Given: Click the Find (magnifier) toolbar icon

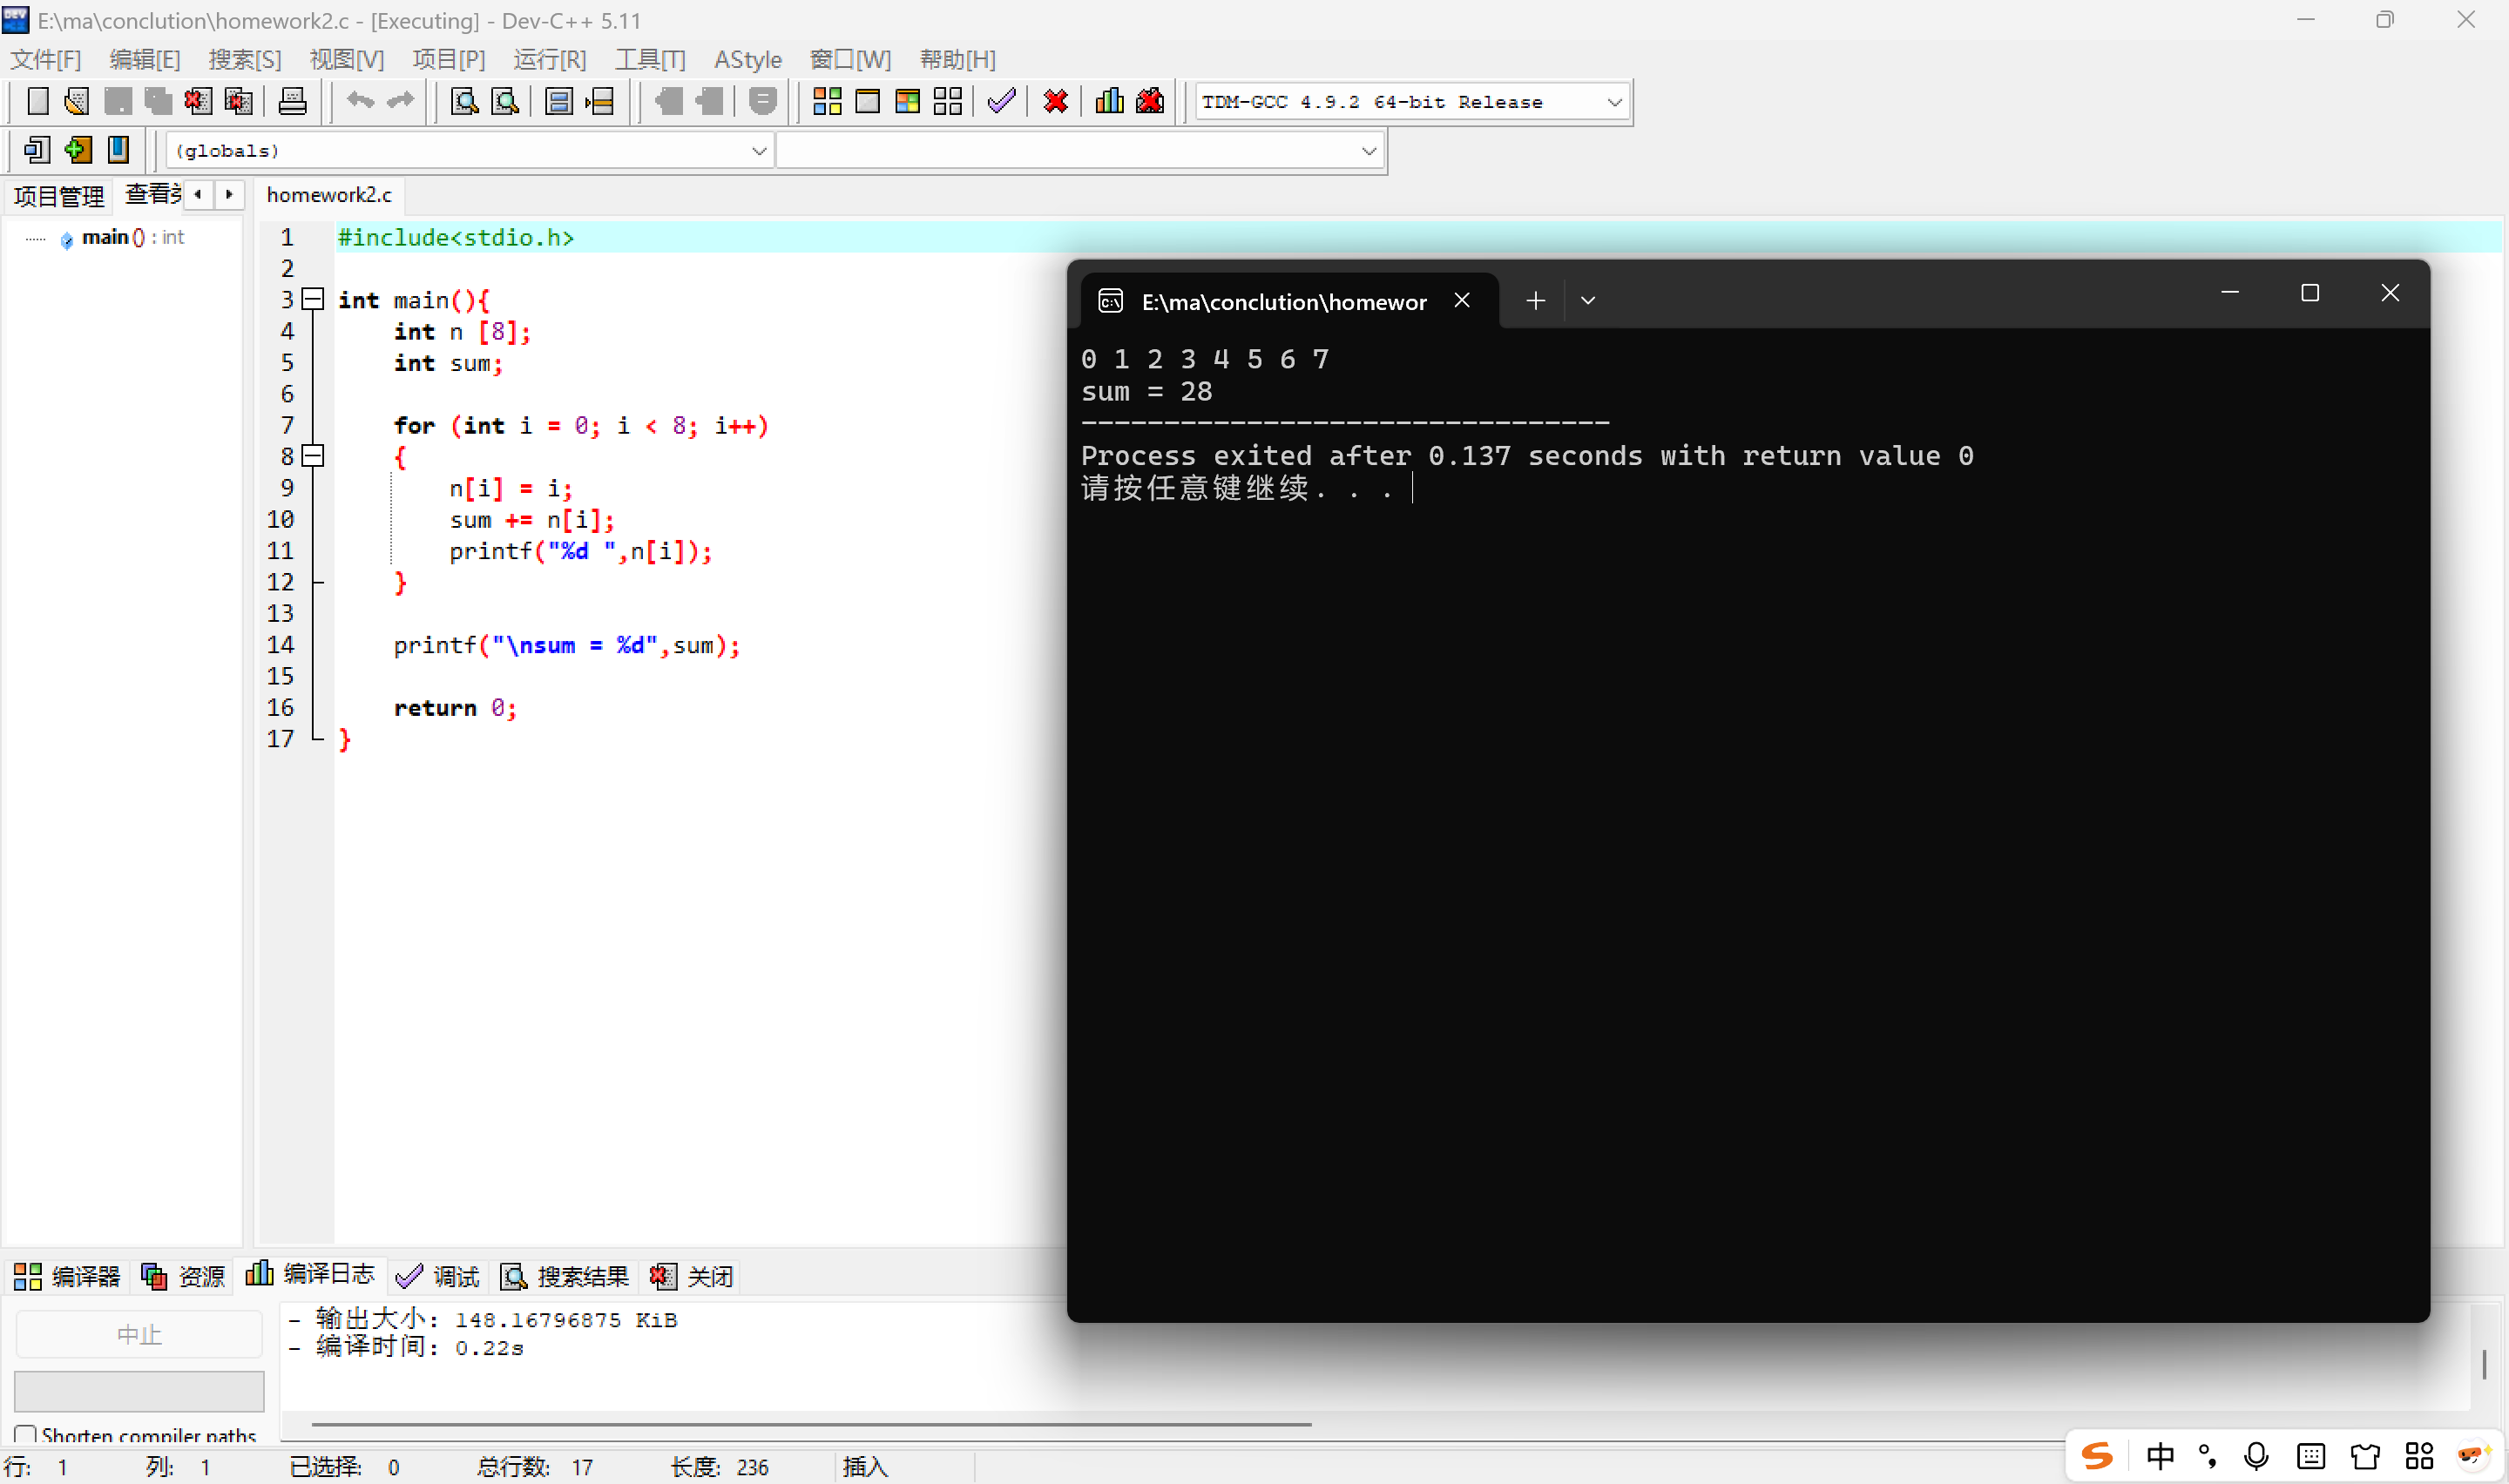Looking at the screenshot, I should tap(464, 101).
